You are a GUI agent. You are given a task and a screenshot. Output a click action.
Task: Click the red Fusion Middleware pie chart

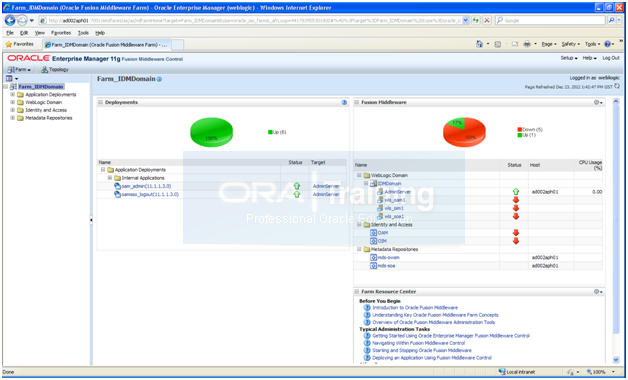464,132
